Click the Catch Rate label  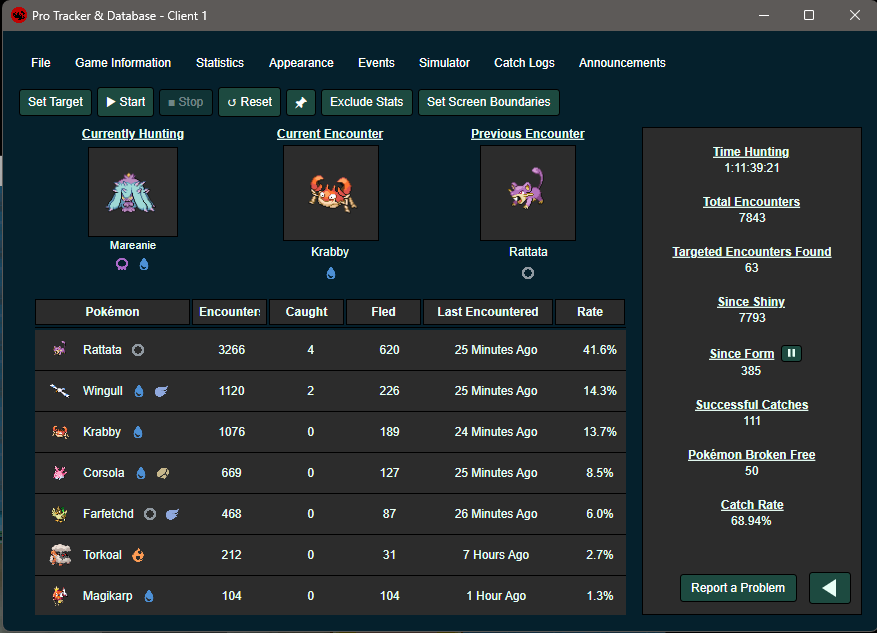pyautogui.click(x=752, y=505)
